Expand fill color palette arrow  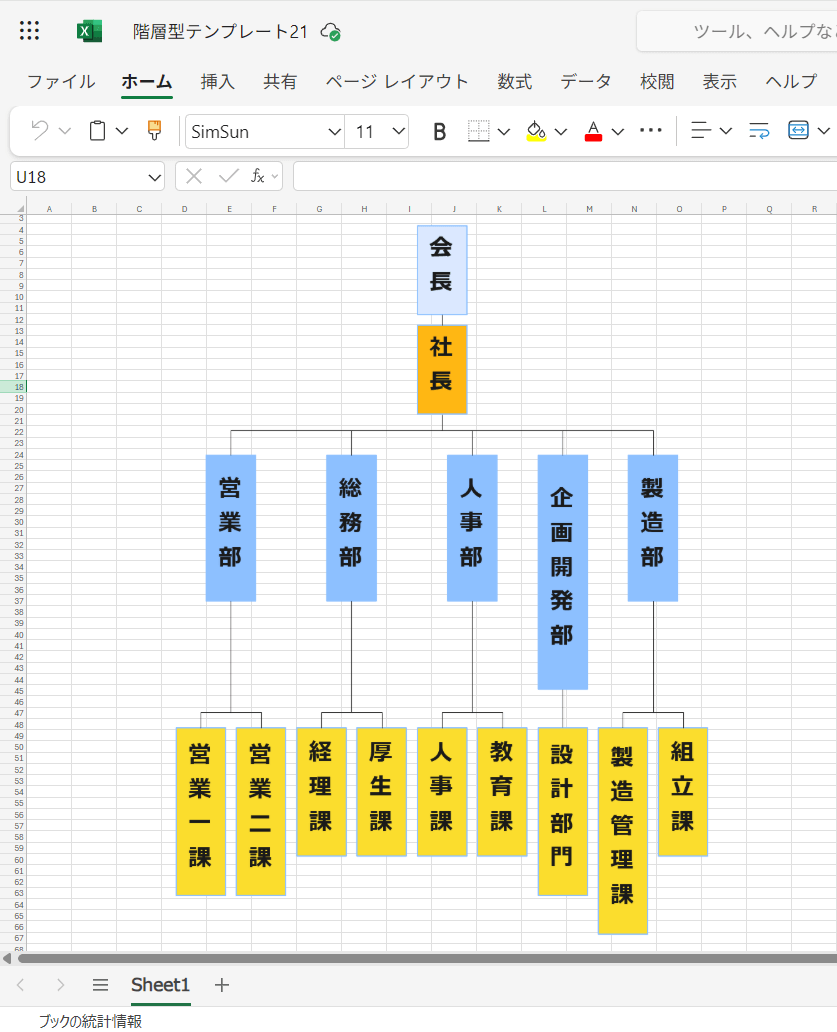pos(561,132)
